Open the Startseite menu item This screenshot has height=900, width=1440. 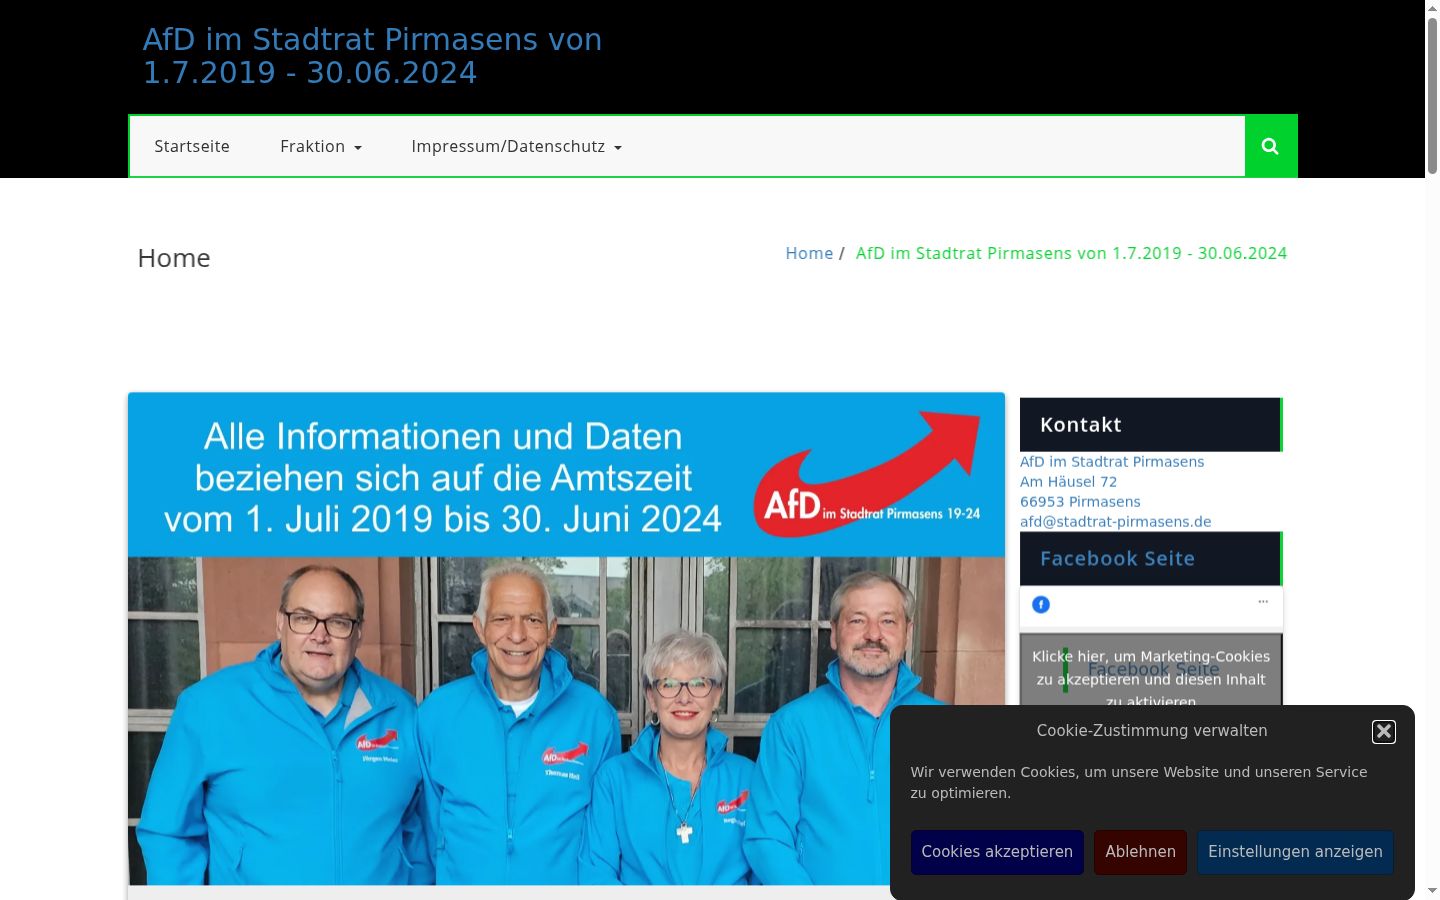click(192, 146)
